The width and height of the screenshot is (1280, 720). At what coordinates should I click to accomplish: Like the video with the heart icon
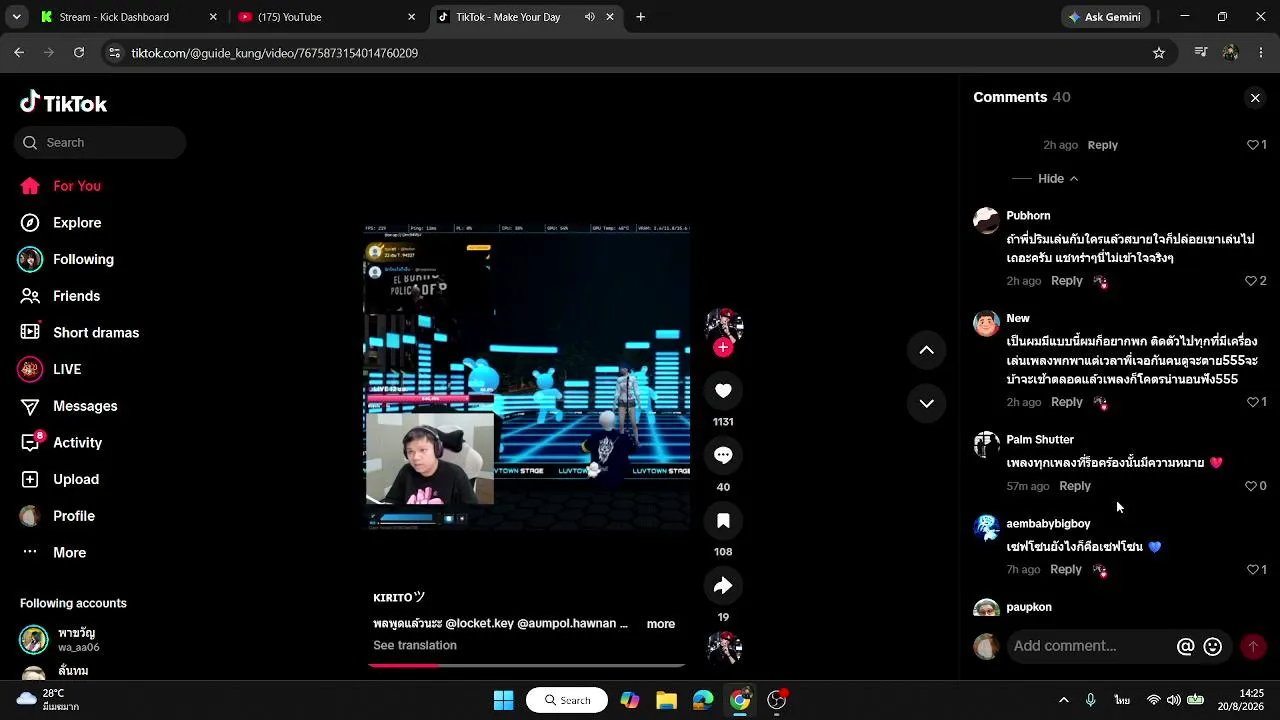(x=723, y=391)
